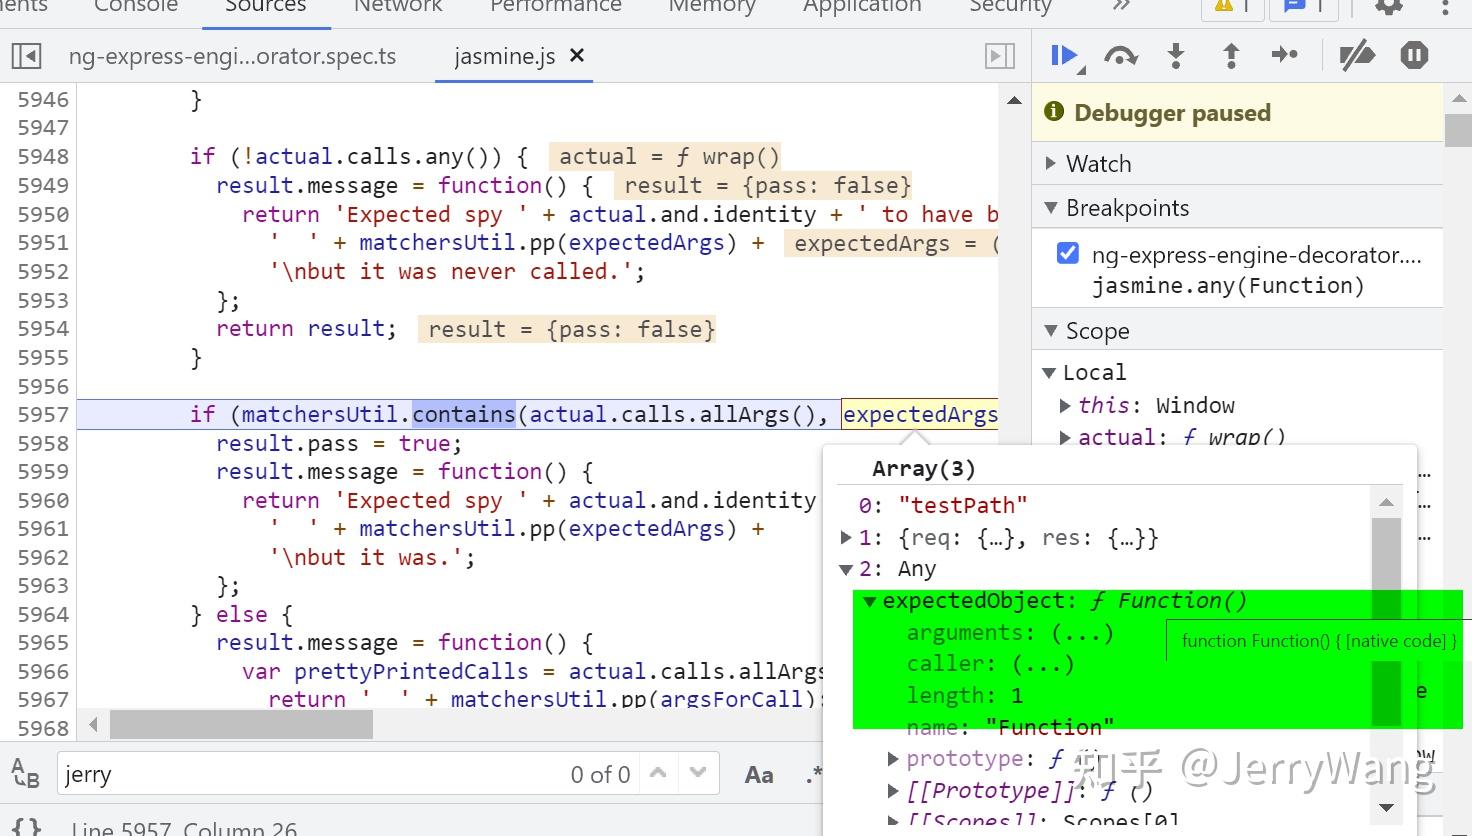
Task: Click the highlighted 'contains' method name
Action: click(x=464, y=415)
